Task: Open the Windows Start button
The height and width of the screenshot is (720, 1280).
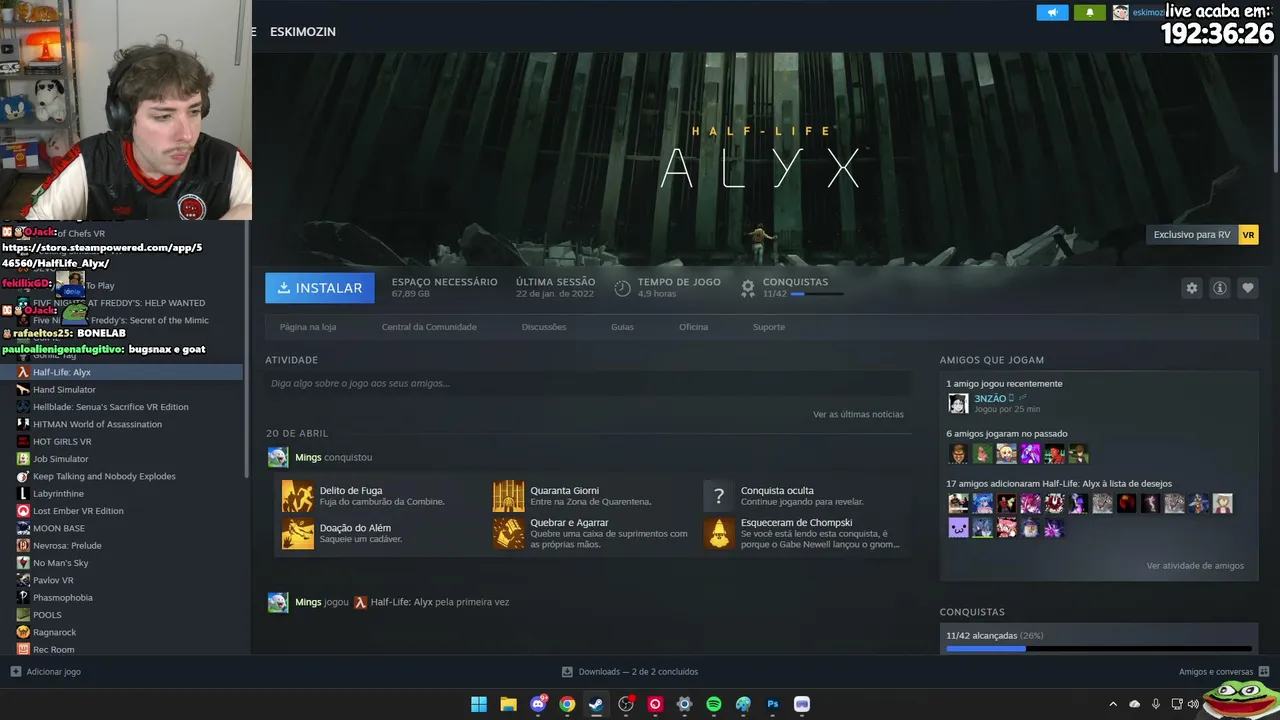Action: pyautogui.click(x=479, y=704)
